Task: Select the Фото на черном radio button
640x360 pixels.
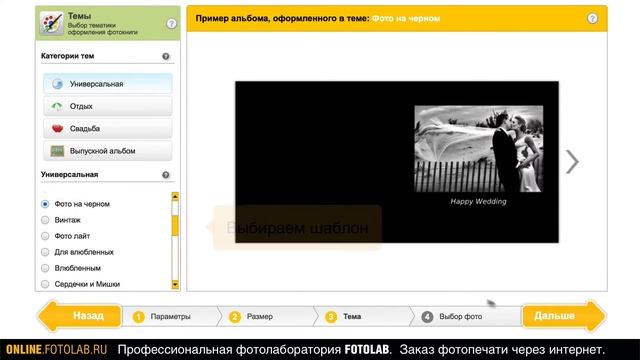Action: 45,204
